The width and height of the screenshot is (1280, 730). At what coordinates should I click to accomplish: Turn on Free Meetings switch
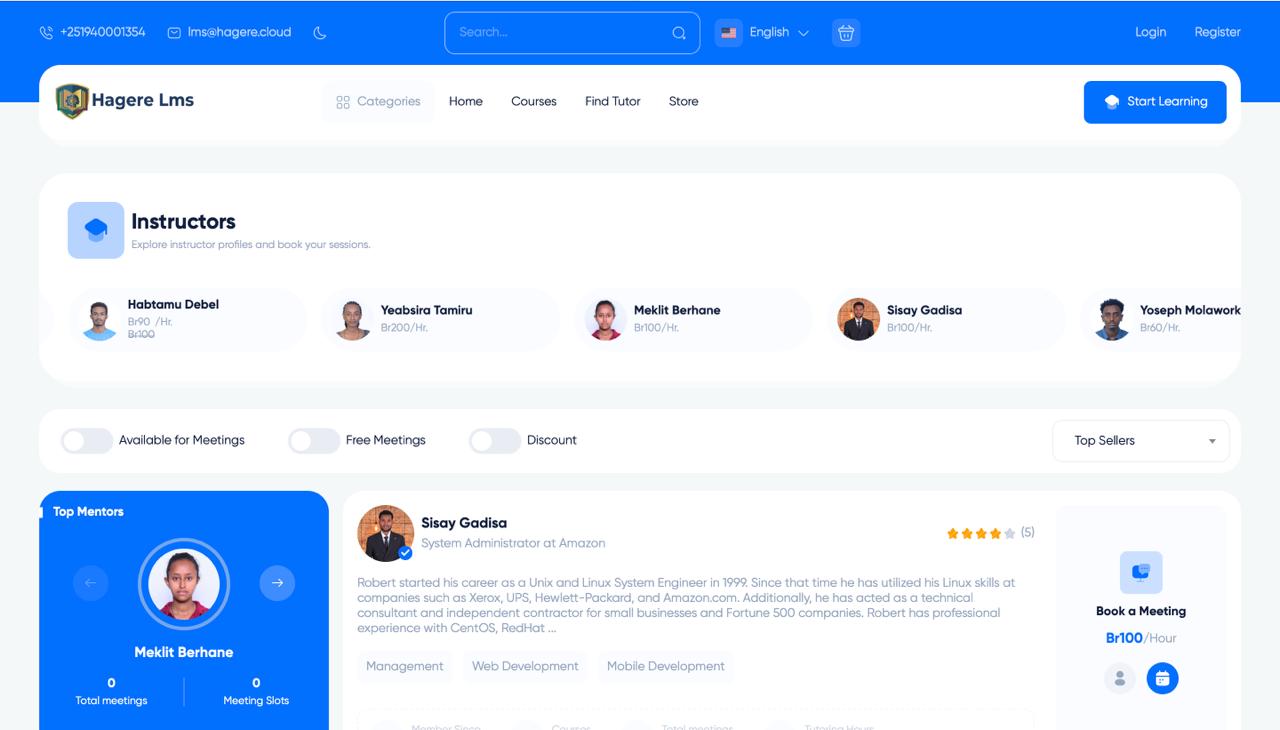tap(314, 441)
